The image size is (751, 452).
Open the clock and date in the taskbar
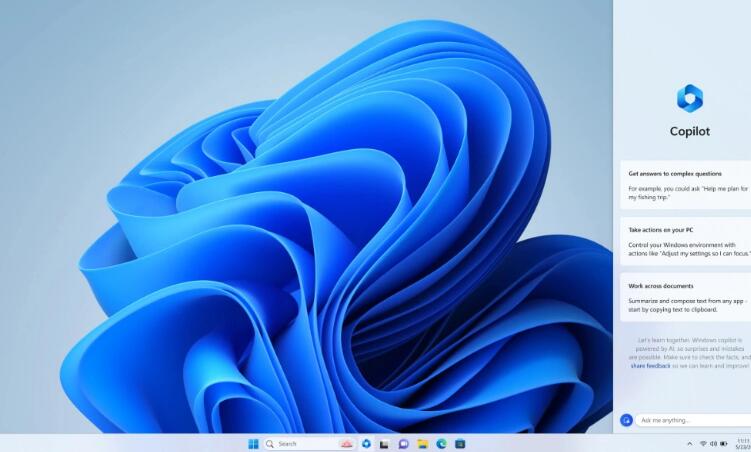tap(743, 443)
